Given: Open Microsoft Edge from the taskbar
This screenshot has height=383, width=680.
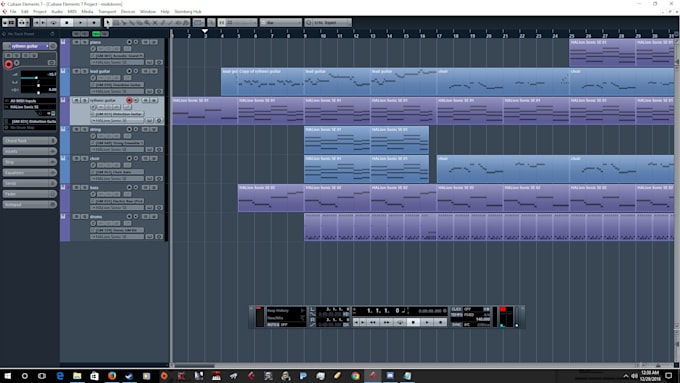Looking at the screenshot, I should pos(60,376).
